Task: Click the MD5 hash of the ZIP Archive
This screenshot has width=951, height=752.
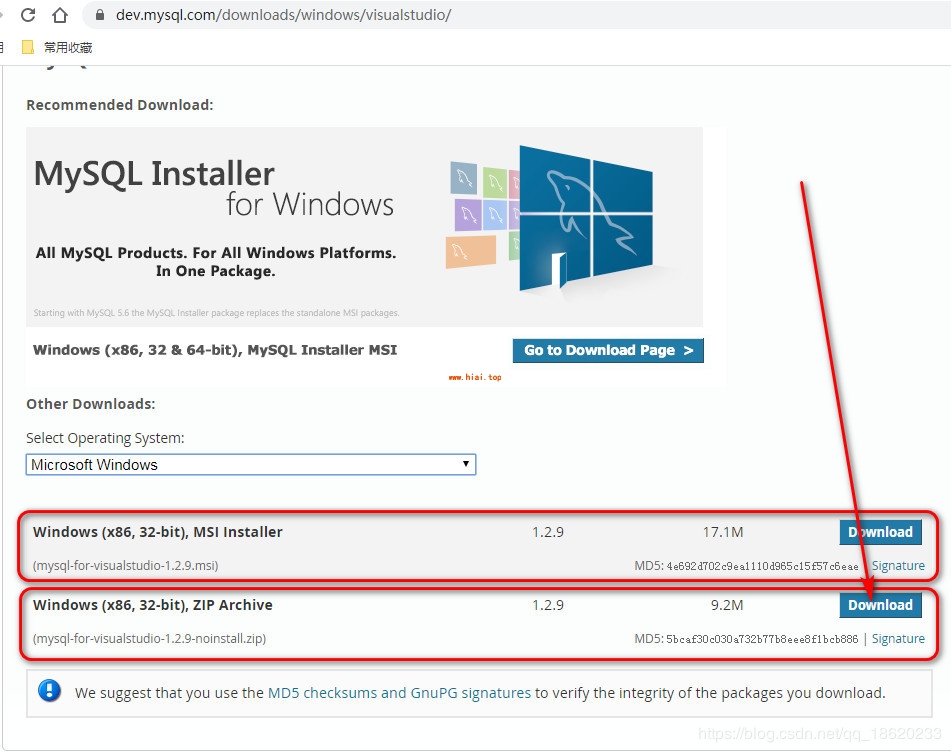Action: 762,639
